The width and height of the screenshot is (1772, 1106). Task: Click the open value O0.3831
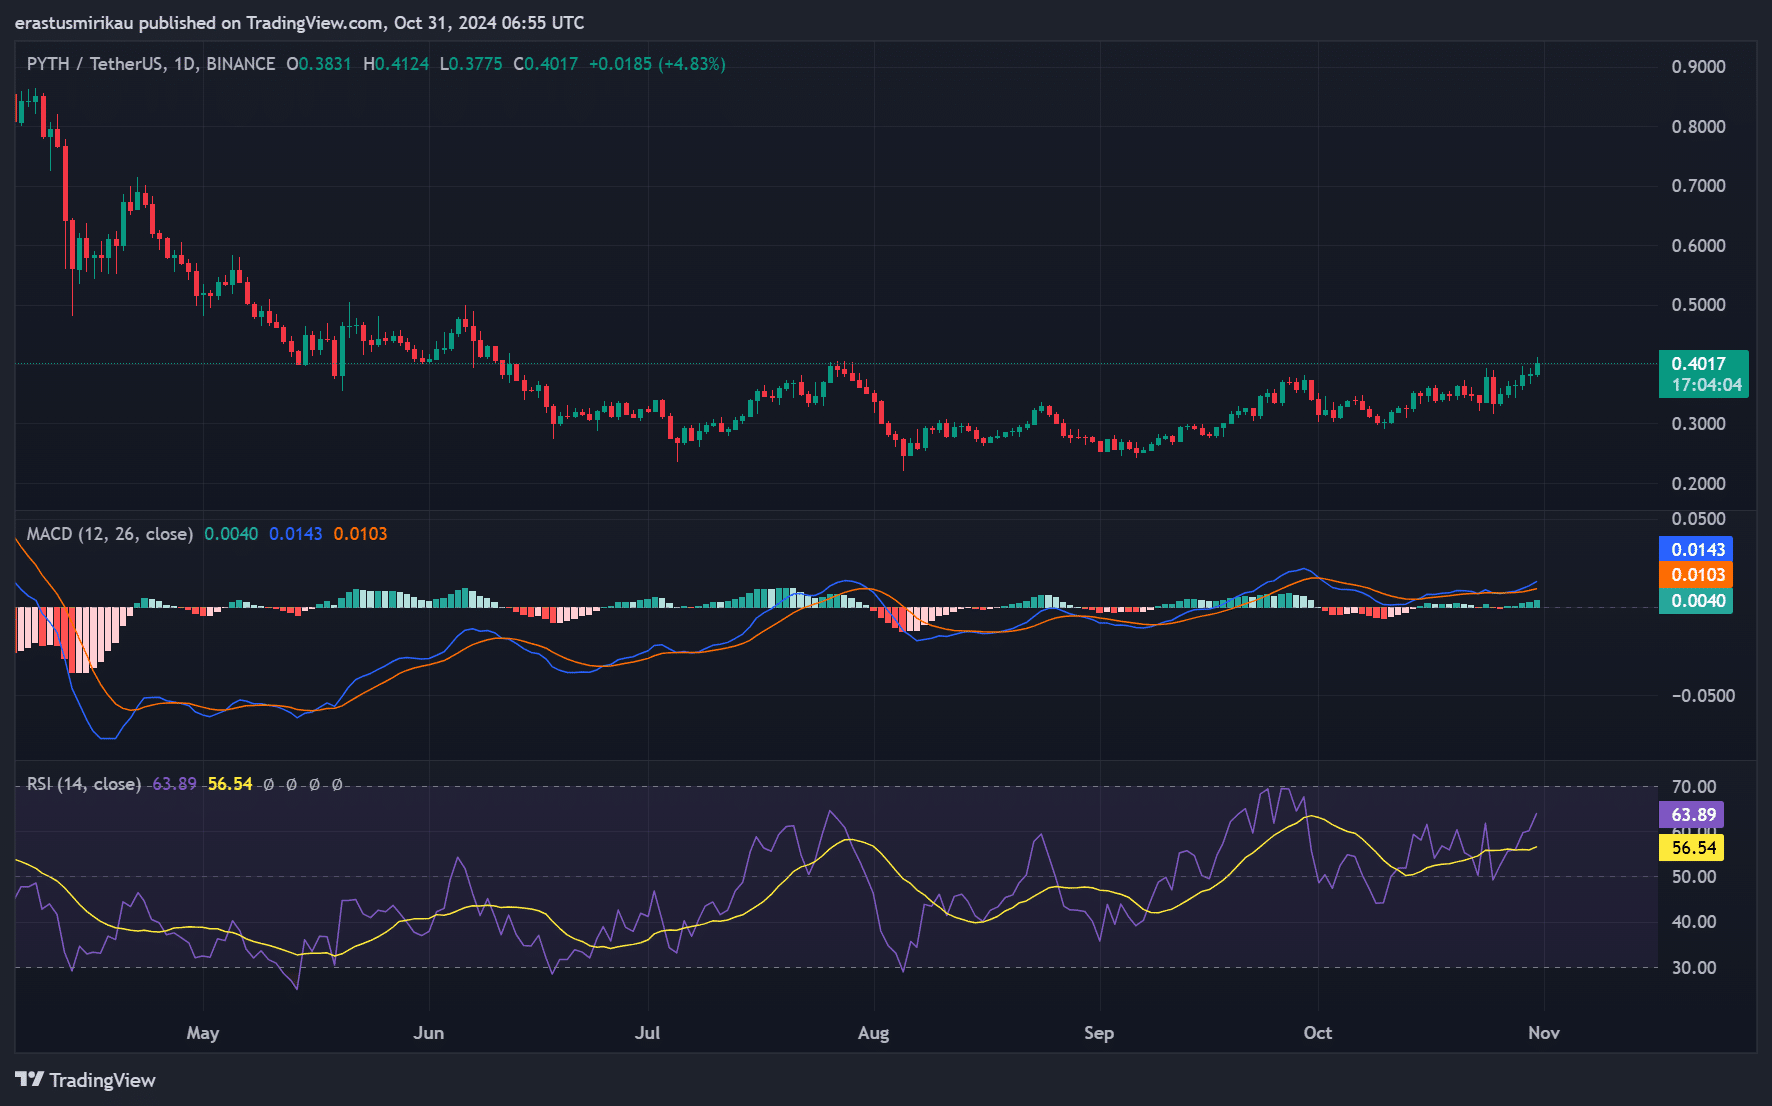(319, 64)
